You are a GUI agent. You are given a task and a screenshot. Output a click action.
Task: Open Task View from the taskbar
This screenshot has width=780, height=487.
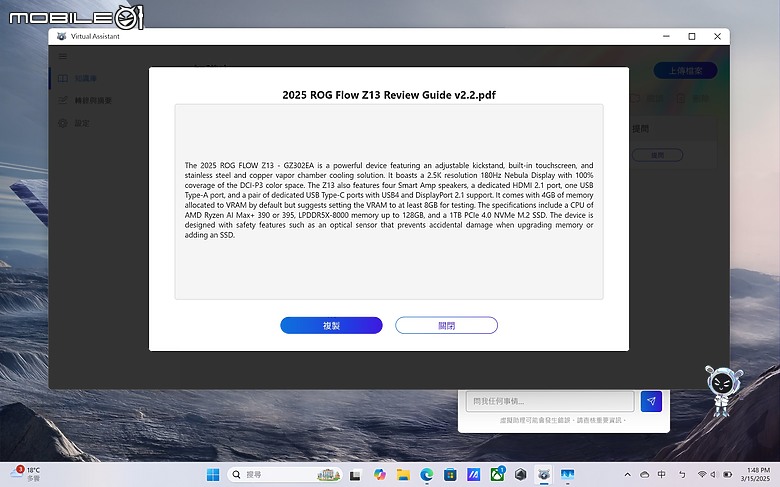[355, 475]
